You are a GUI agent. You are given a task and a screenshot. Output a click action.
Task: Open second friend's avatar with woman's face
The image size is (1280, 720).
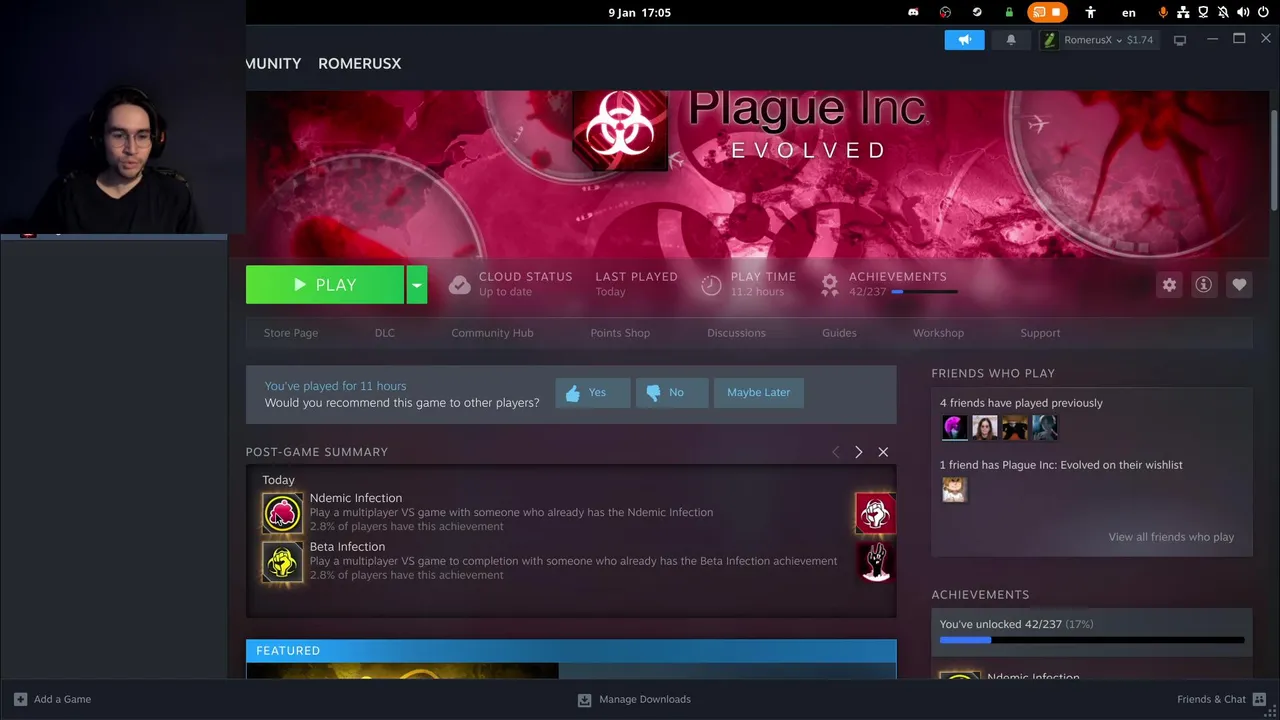coord(985,428)
